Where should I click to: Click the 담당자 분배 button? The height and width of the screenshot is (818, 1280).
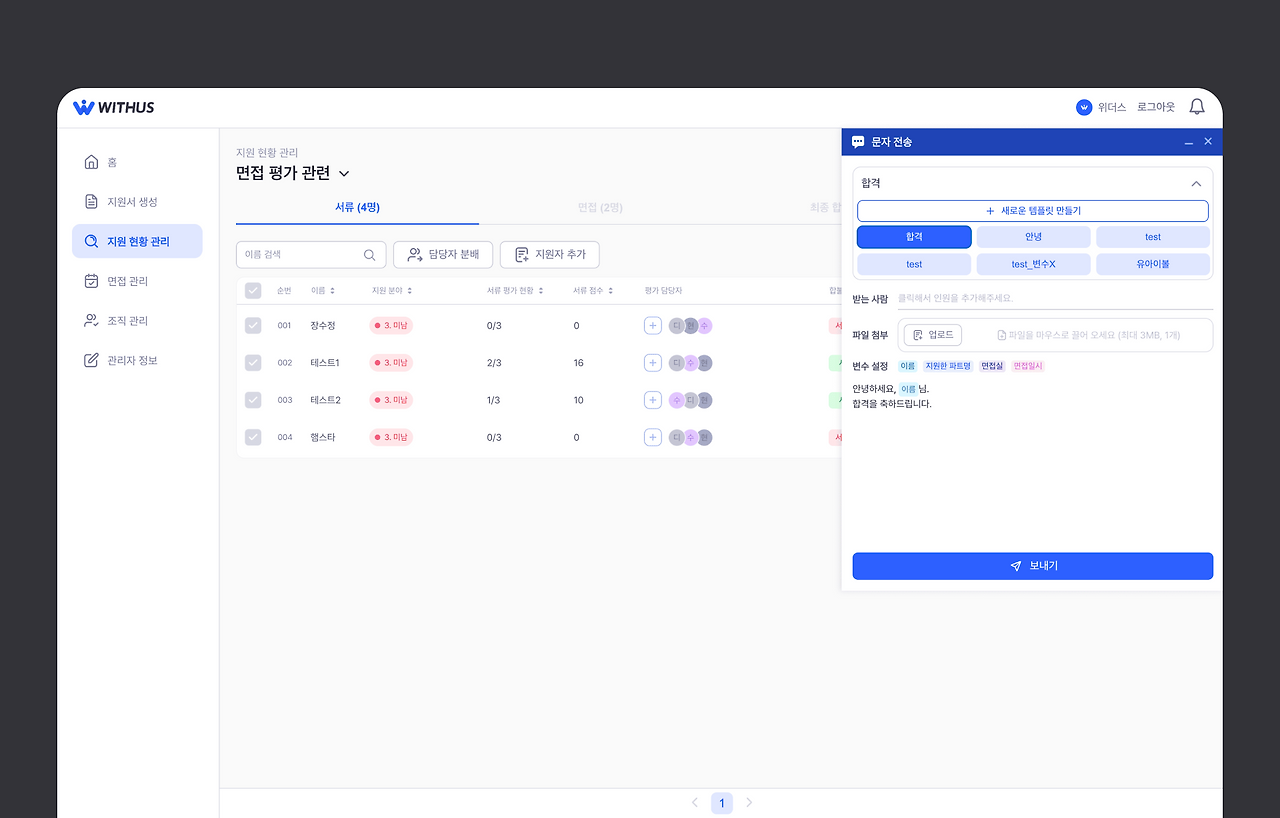coord(443,255)
